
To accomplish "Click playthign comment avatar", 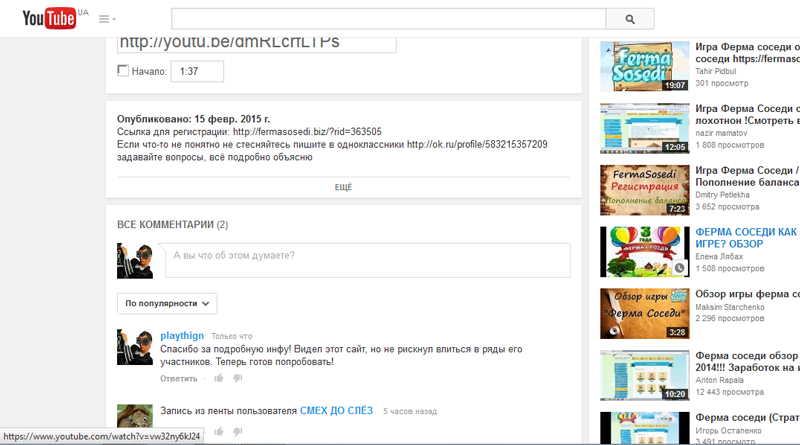I will (135, 347).
